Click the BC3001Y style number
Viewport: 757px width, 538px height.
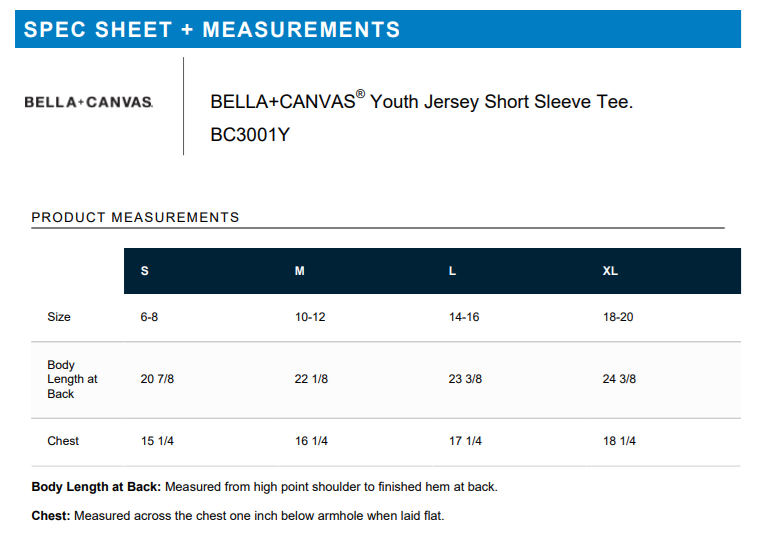click(250, 134)
